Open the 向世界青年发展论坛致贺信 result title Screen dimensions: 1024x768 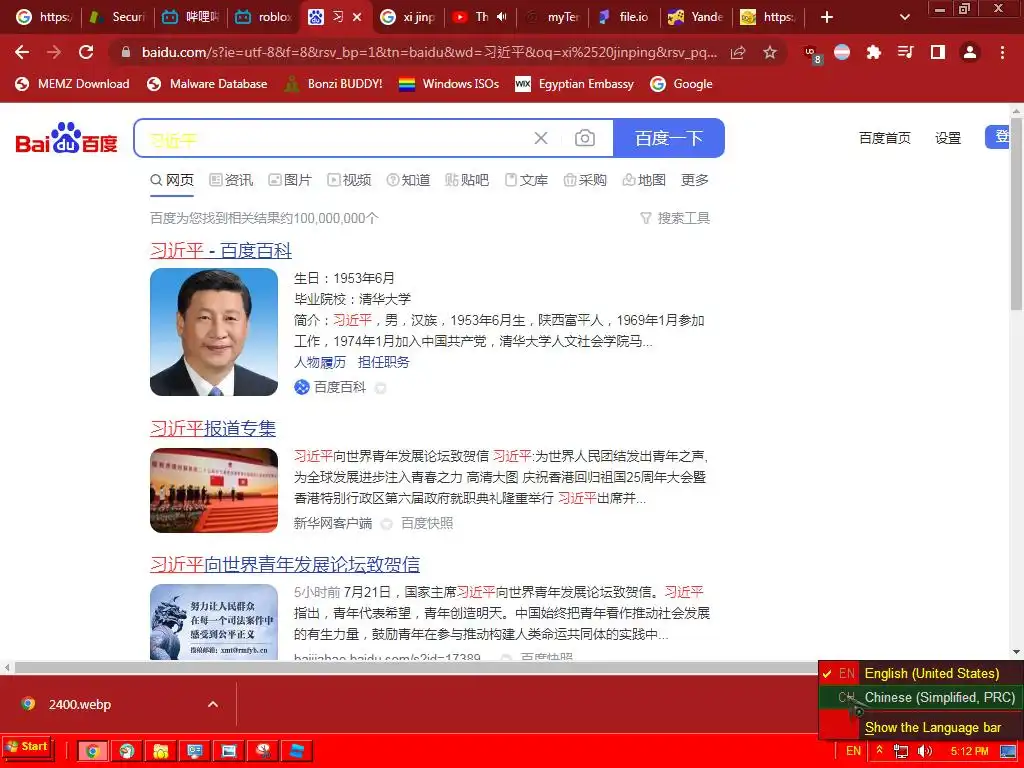[285, 564]
